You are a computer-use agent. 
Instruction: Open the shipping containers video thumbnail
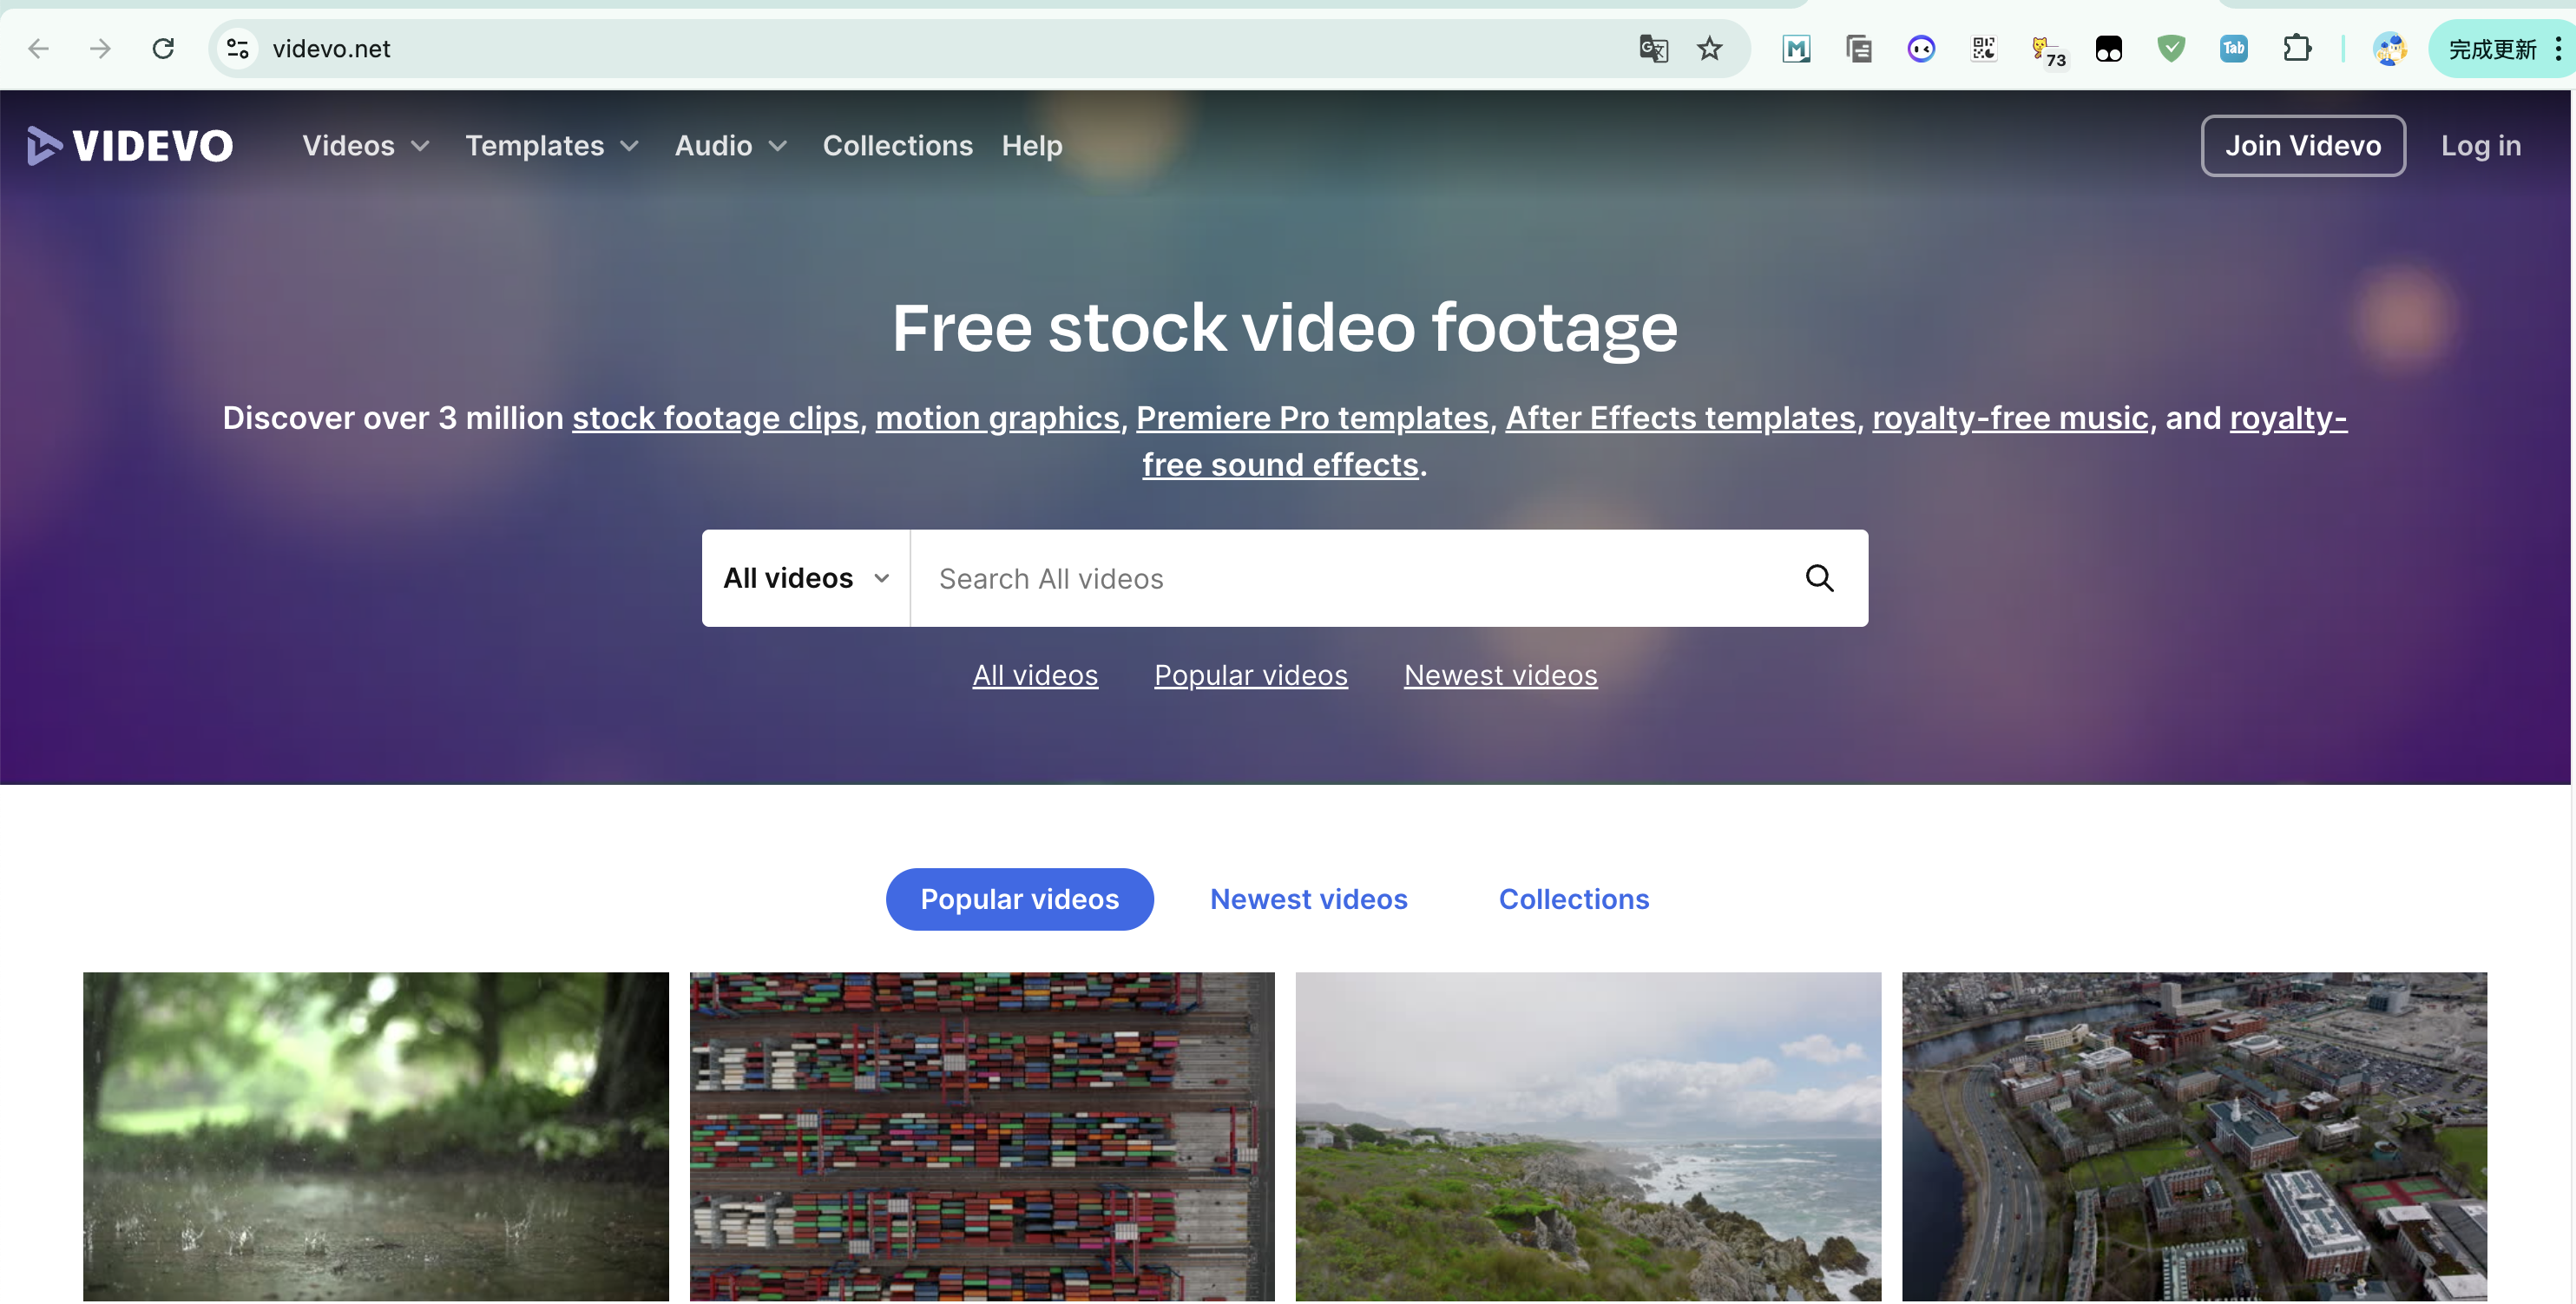point(981,1135)
